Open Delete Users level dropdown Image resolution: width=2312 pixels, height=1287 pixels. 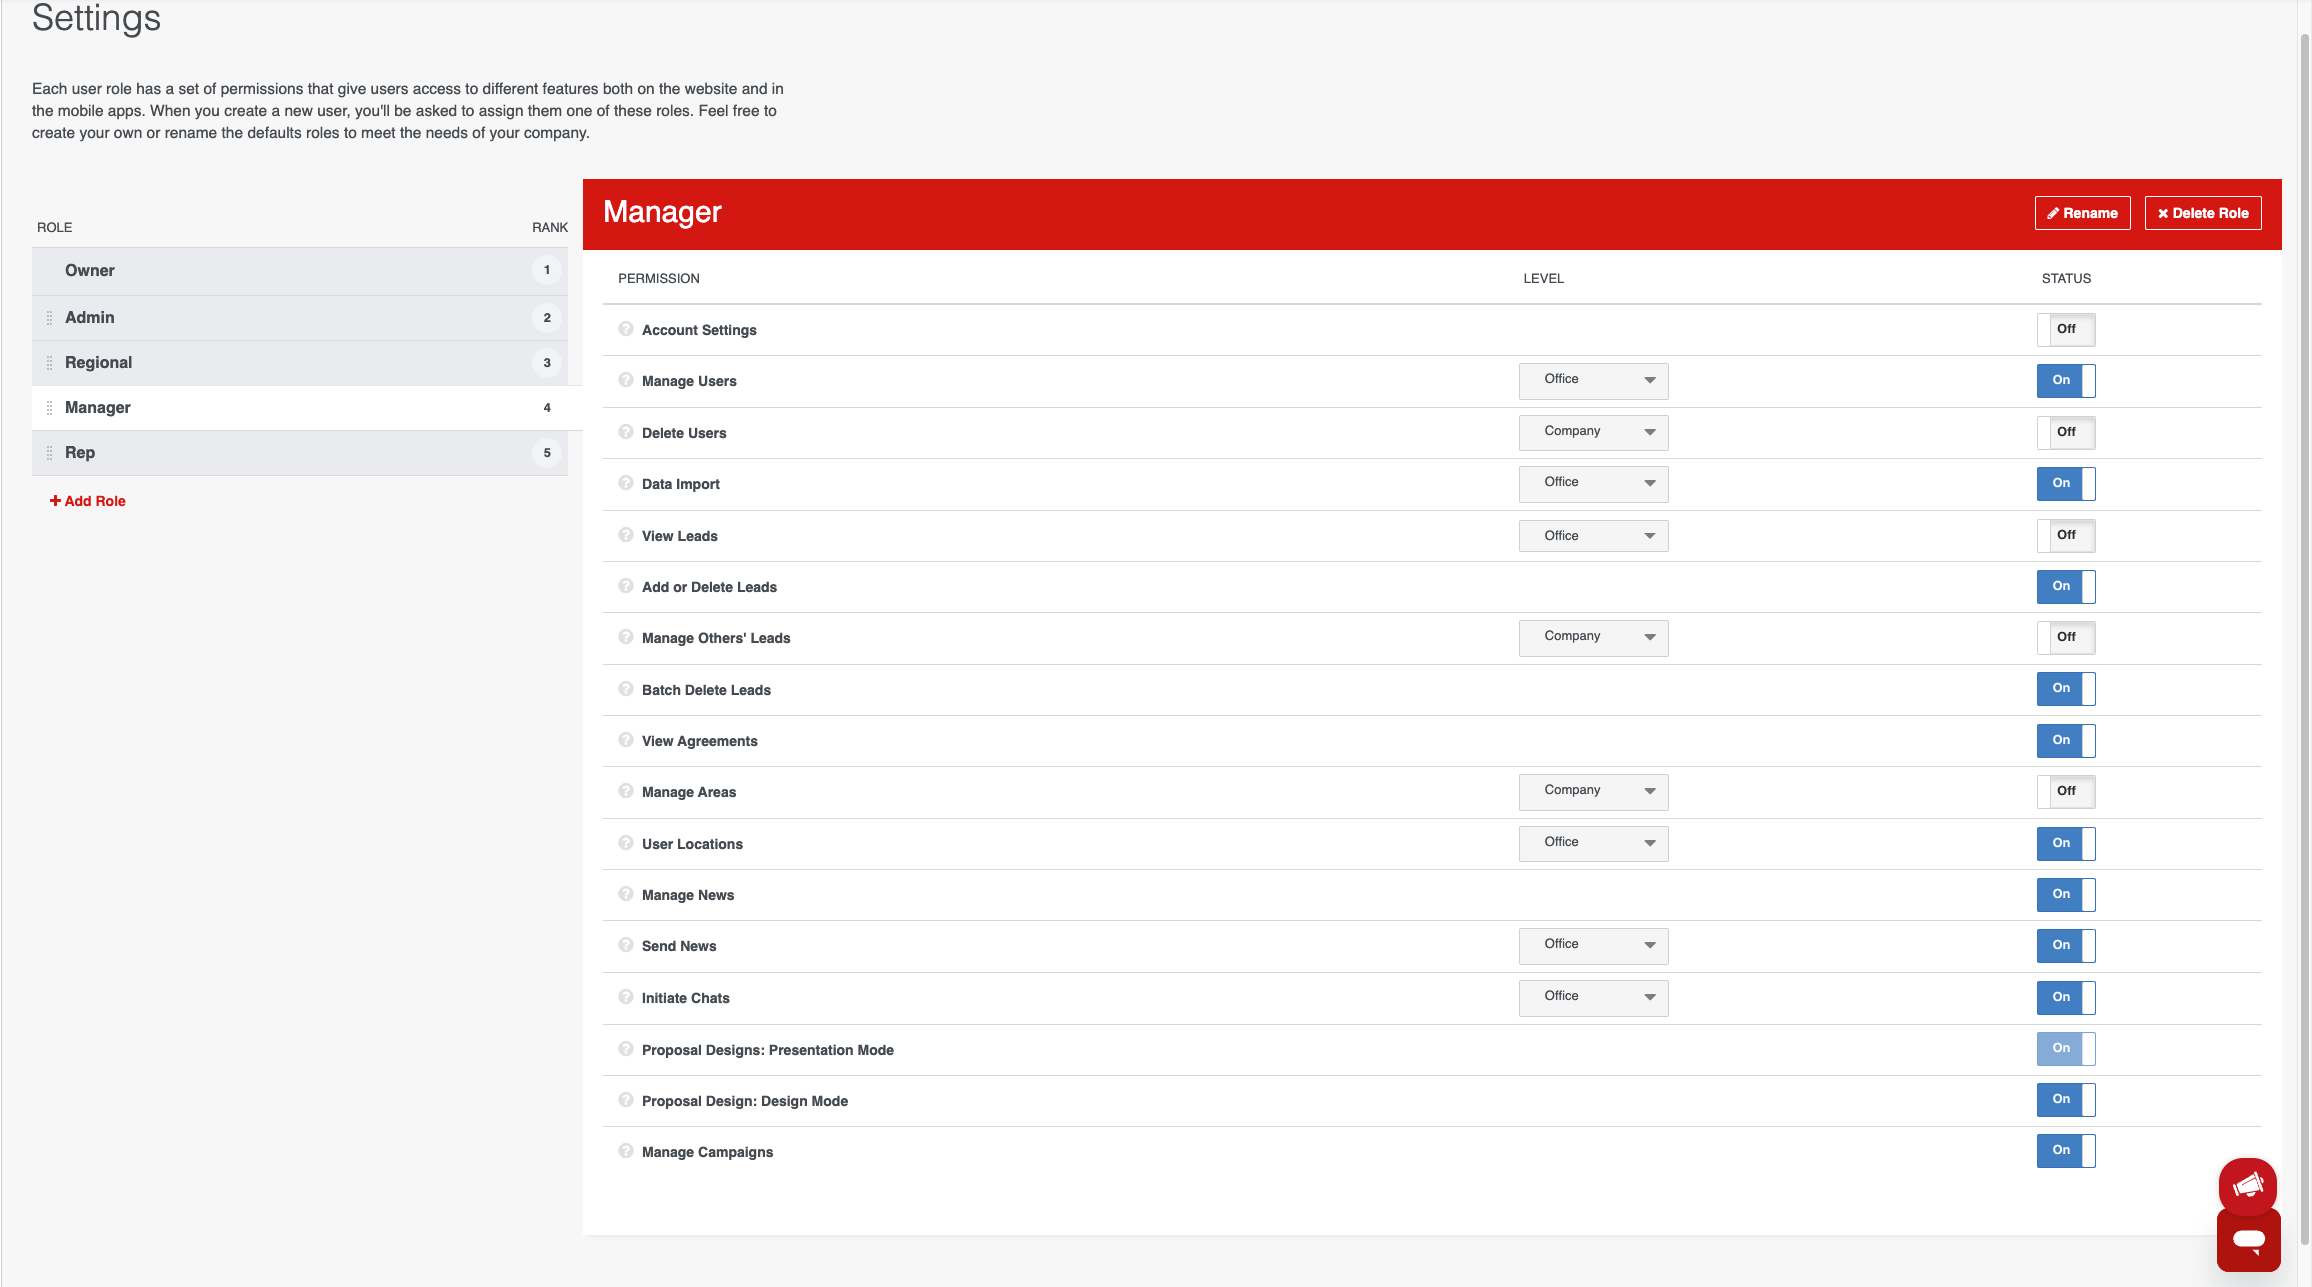pos(1593,432)
